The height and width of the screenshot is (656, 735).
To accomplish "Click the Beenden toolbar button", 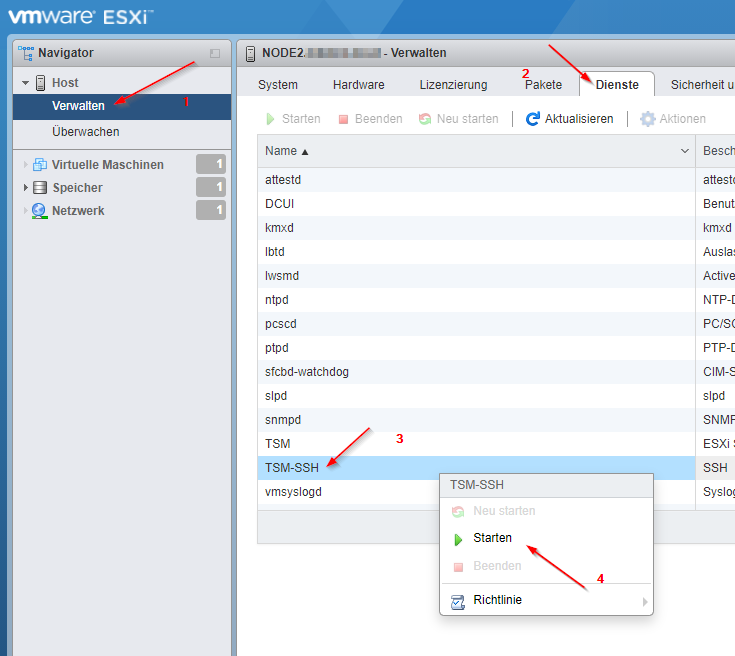I will click(370, 119).
